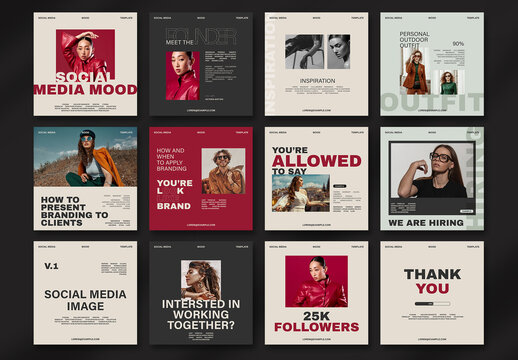The image size is (518, 360).
Task: Click the small pill button on hiring card
Action: (466, 211)
